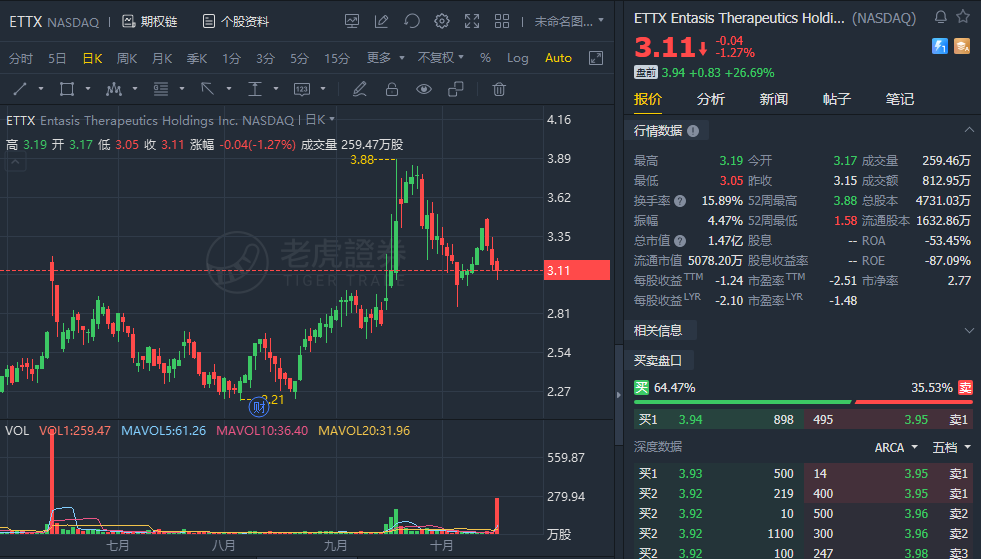
Task: Click the copy drawings icon
Action: click(456, 90)
